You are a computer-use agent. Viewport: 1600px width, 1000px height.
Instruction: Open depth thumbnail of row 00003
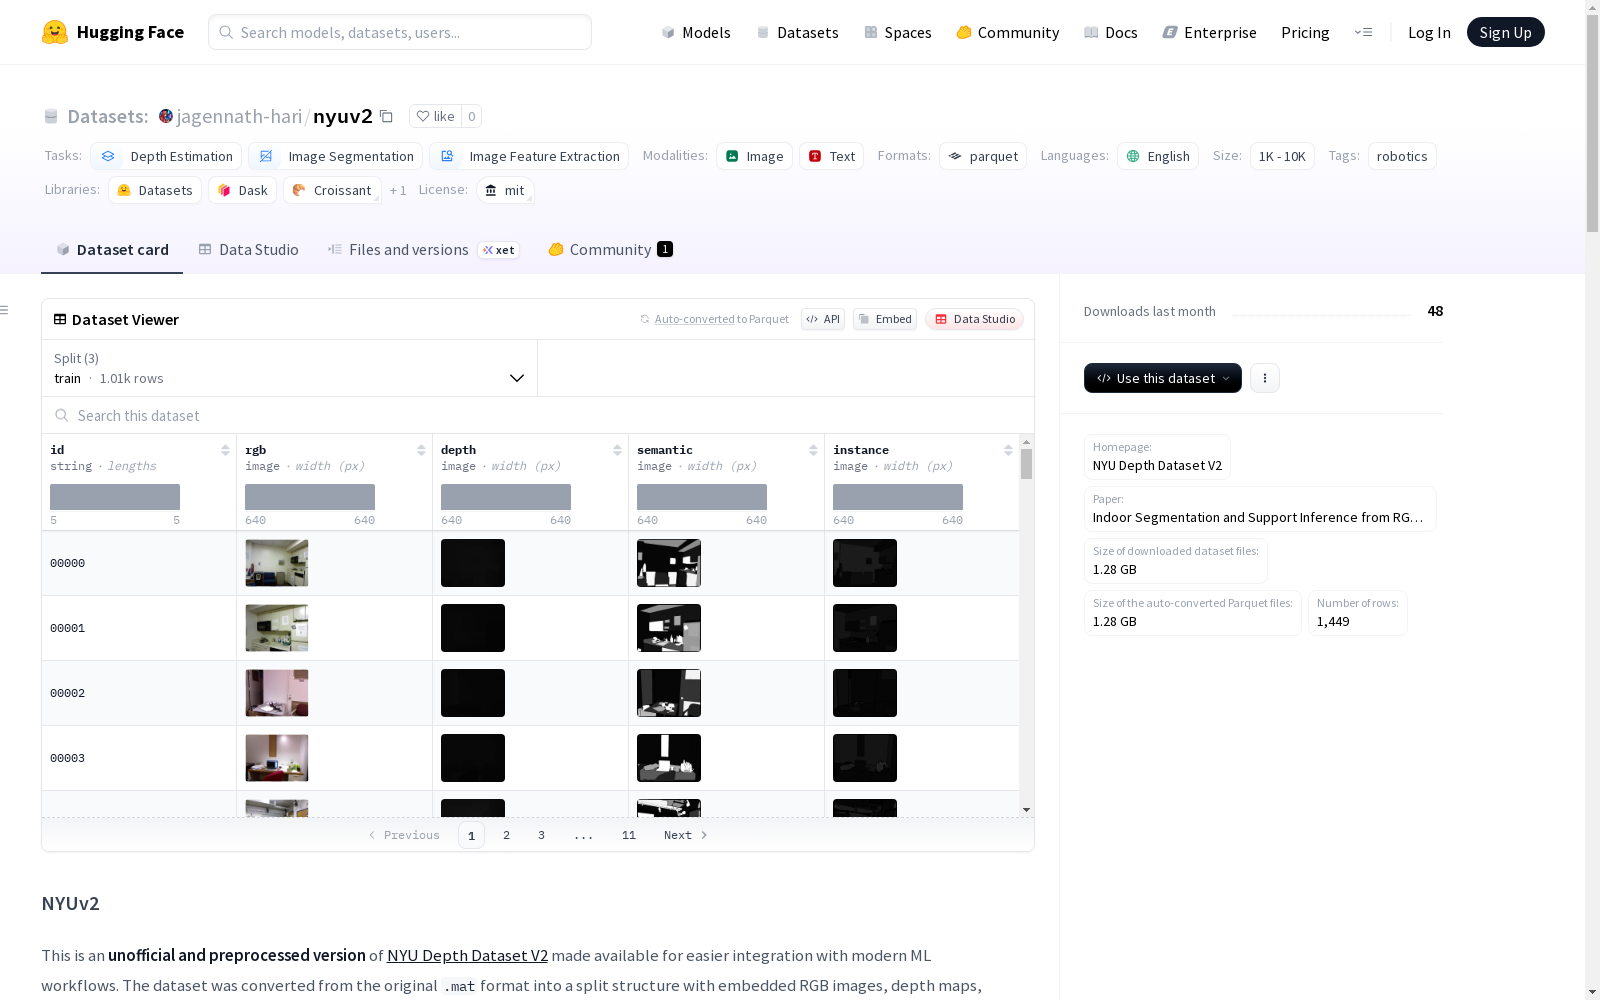[473, 758]
